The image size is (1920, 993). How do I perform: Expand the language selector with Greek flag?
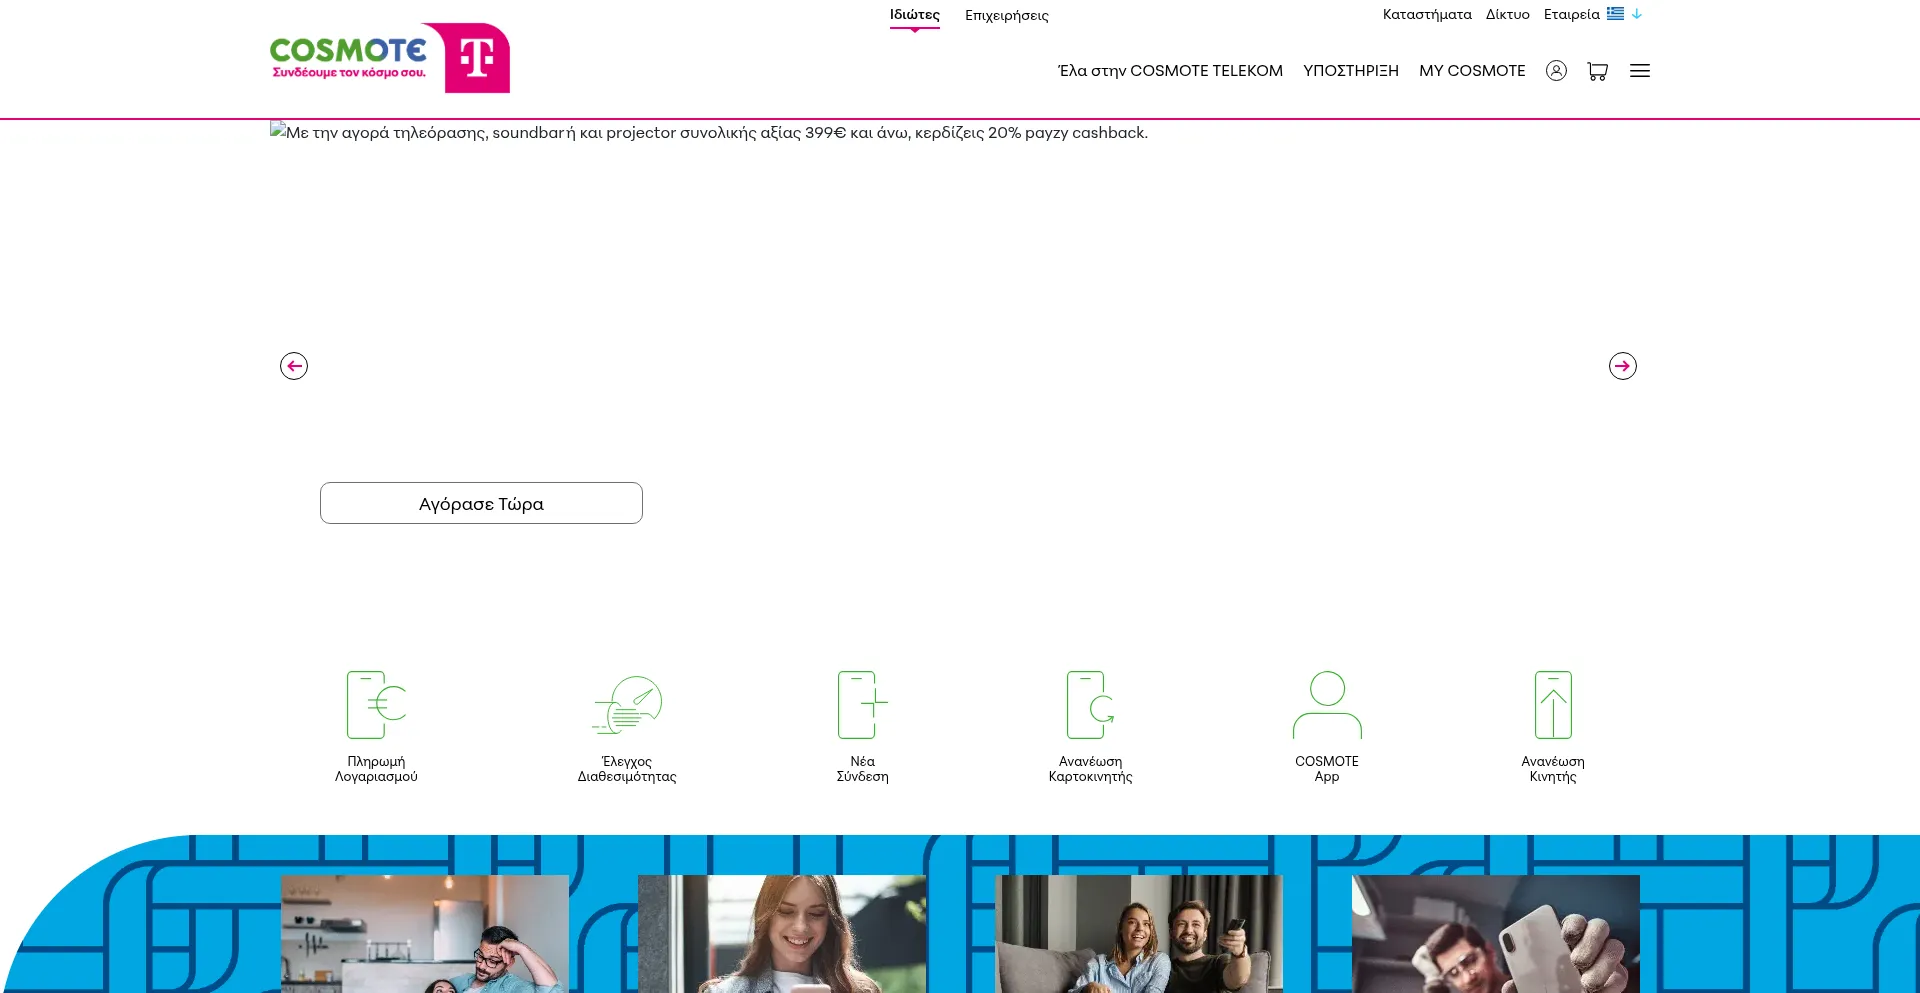click(1624, 14)
